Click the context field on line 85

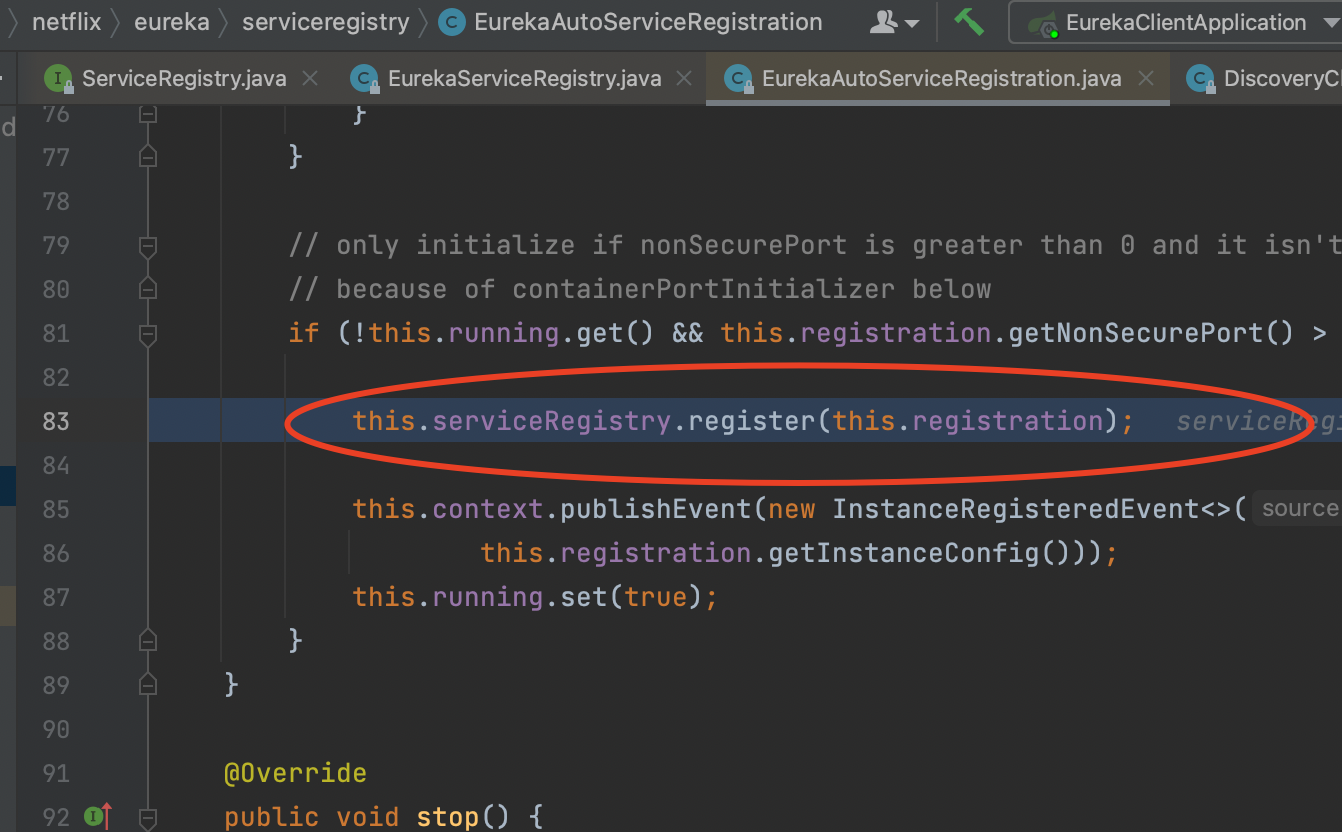tap(488, 509)
